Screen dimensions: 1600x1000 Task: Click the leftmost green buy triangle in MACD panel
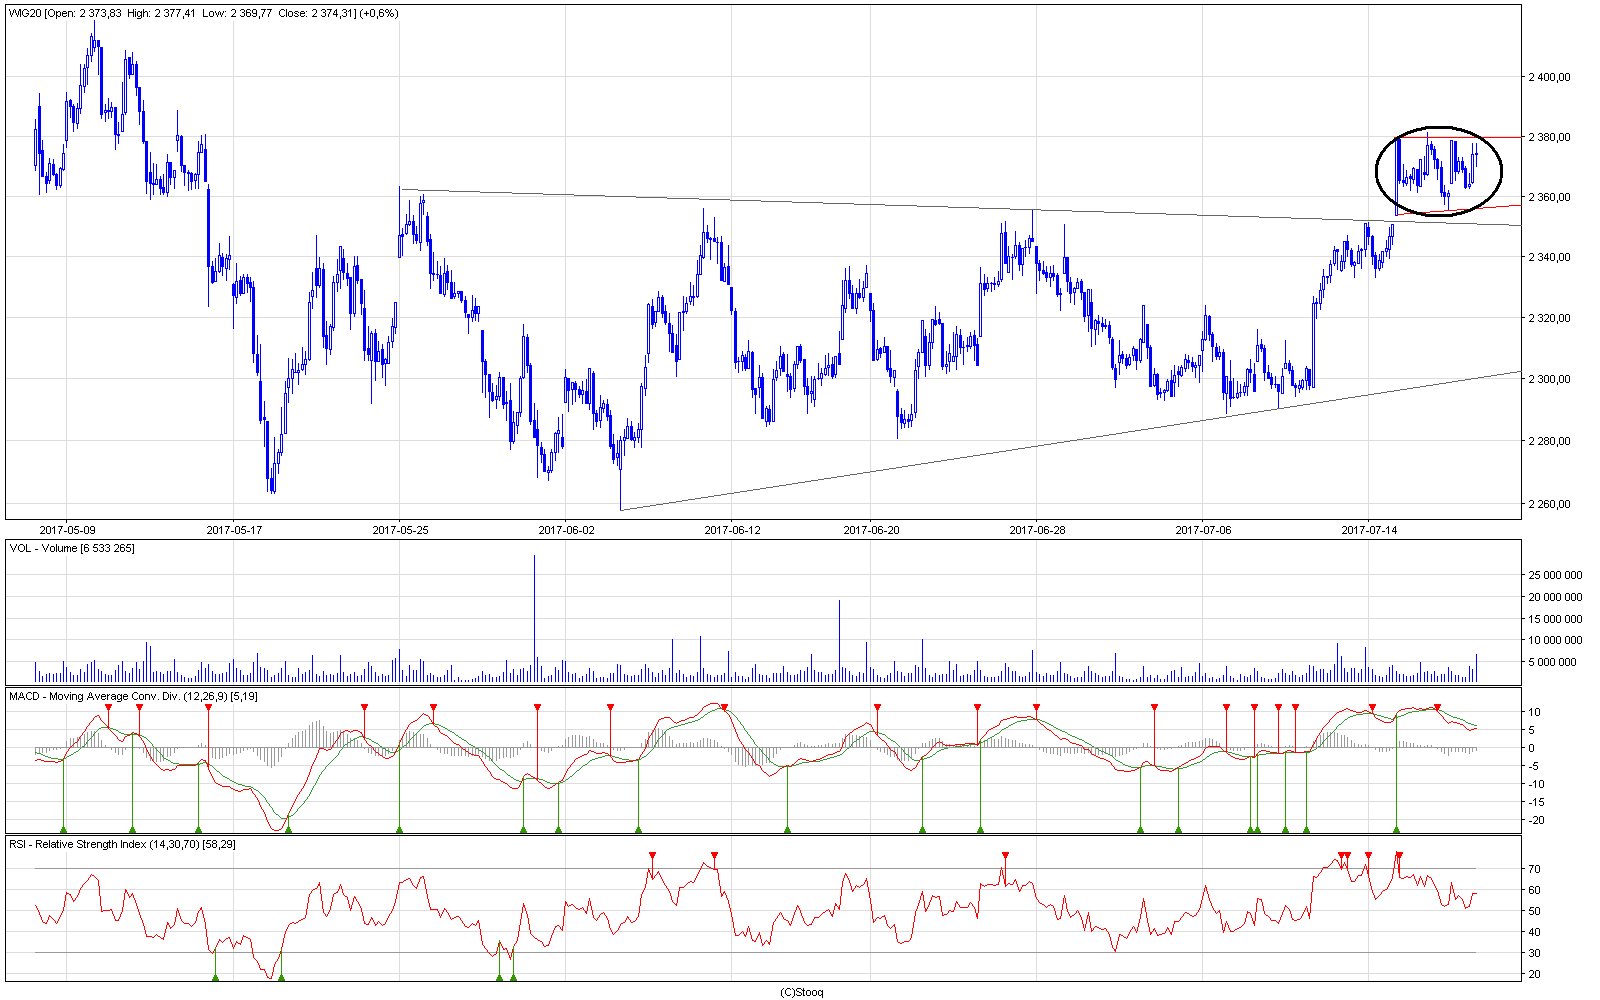63,829
